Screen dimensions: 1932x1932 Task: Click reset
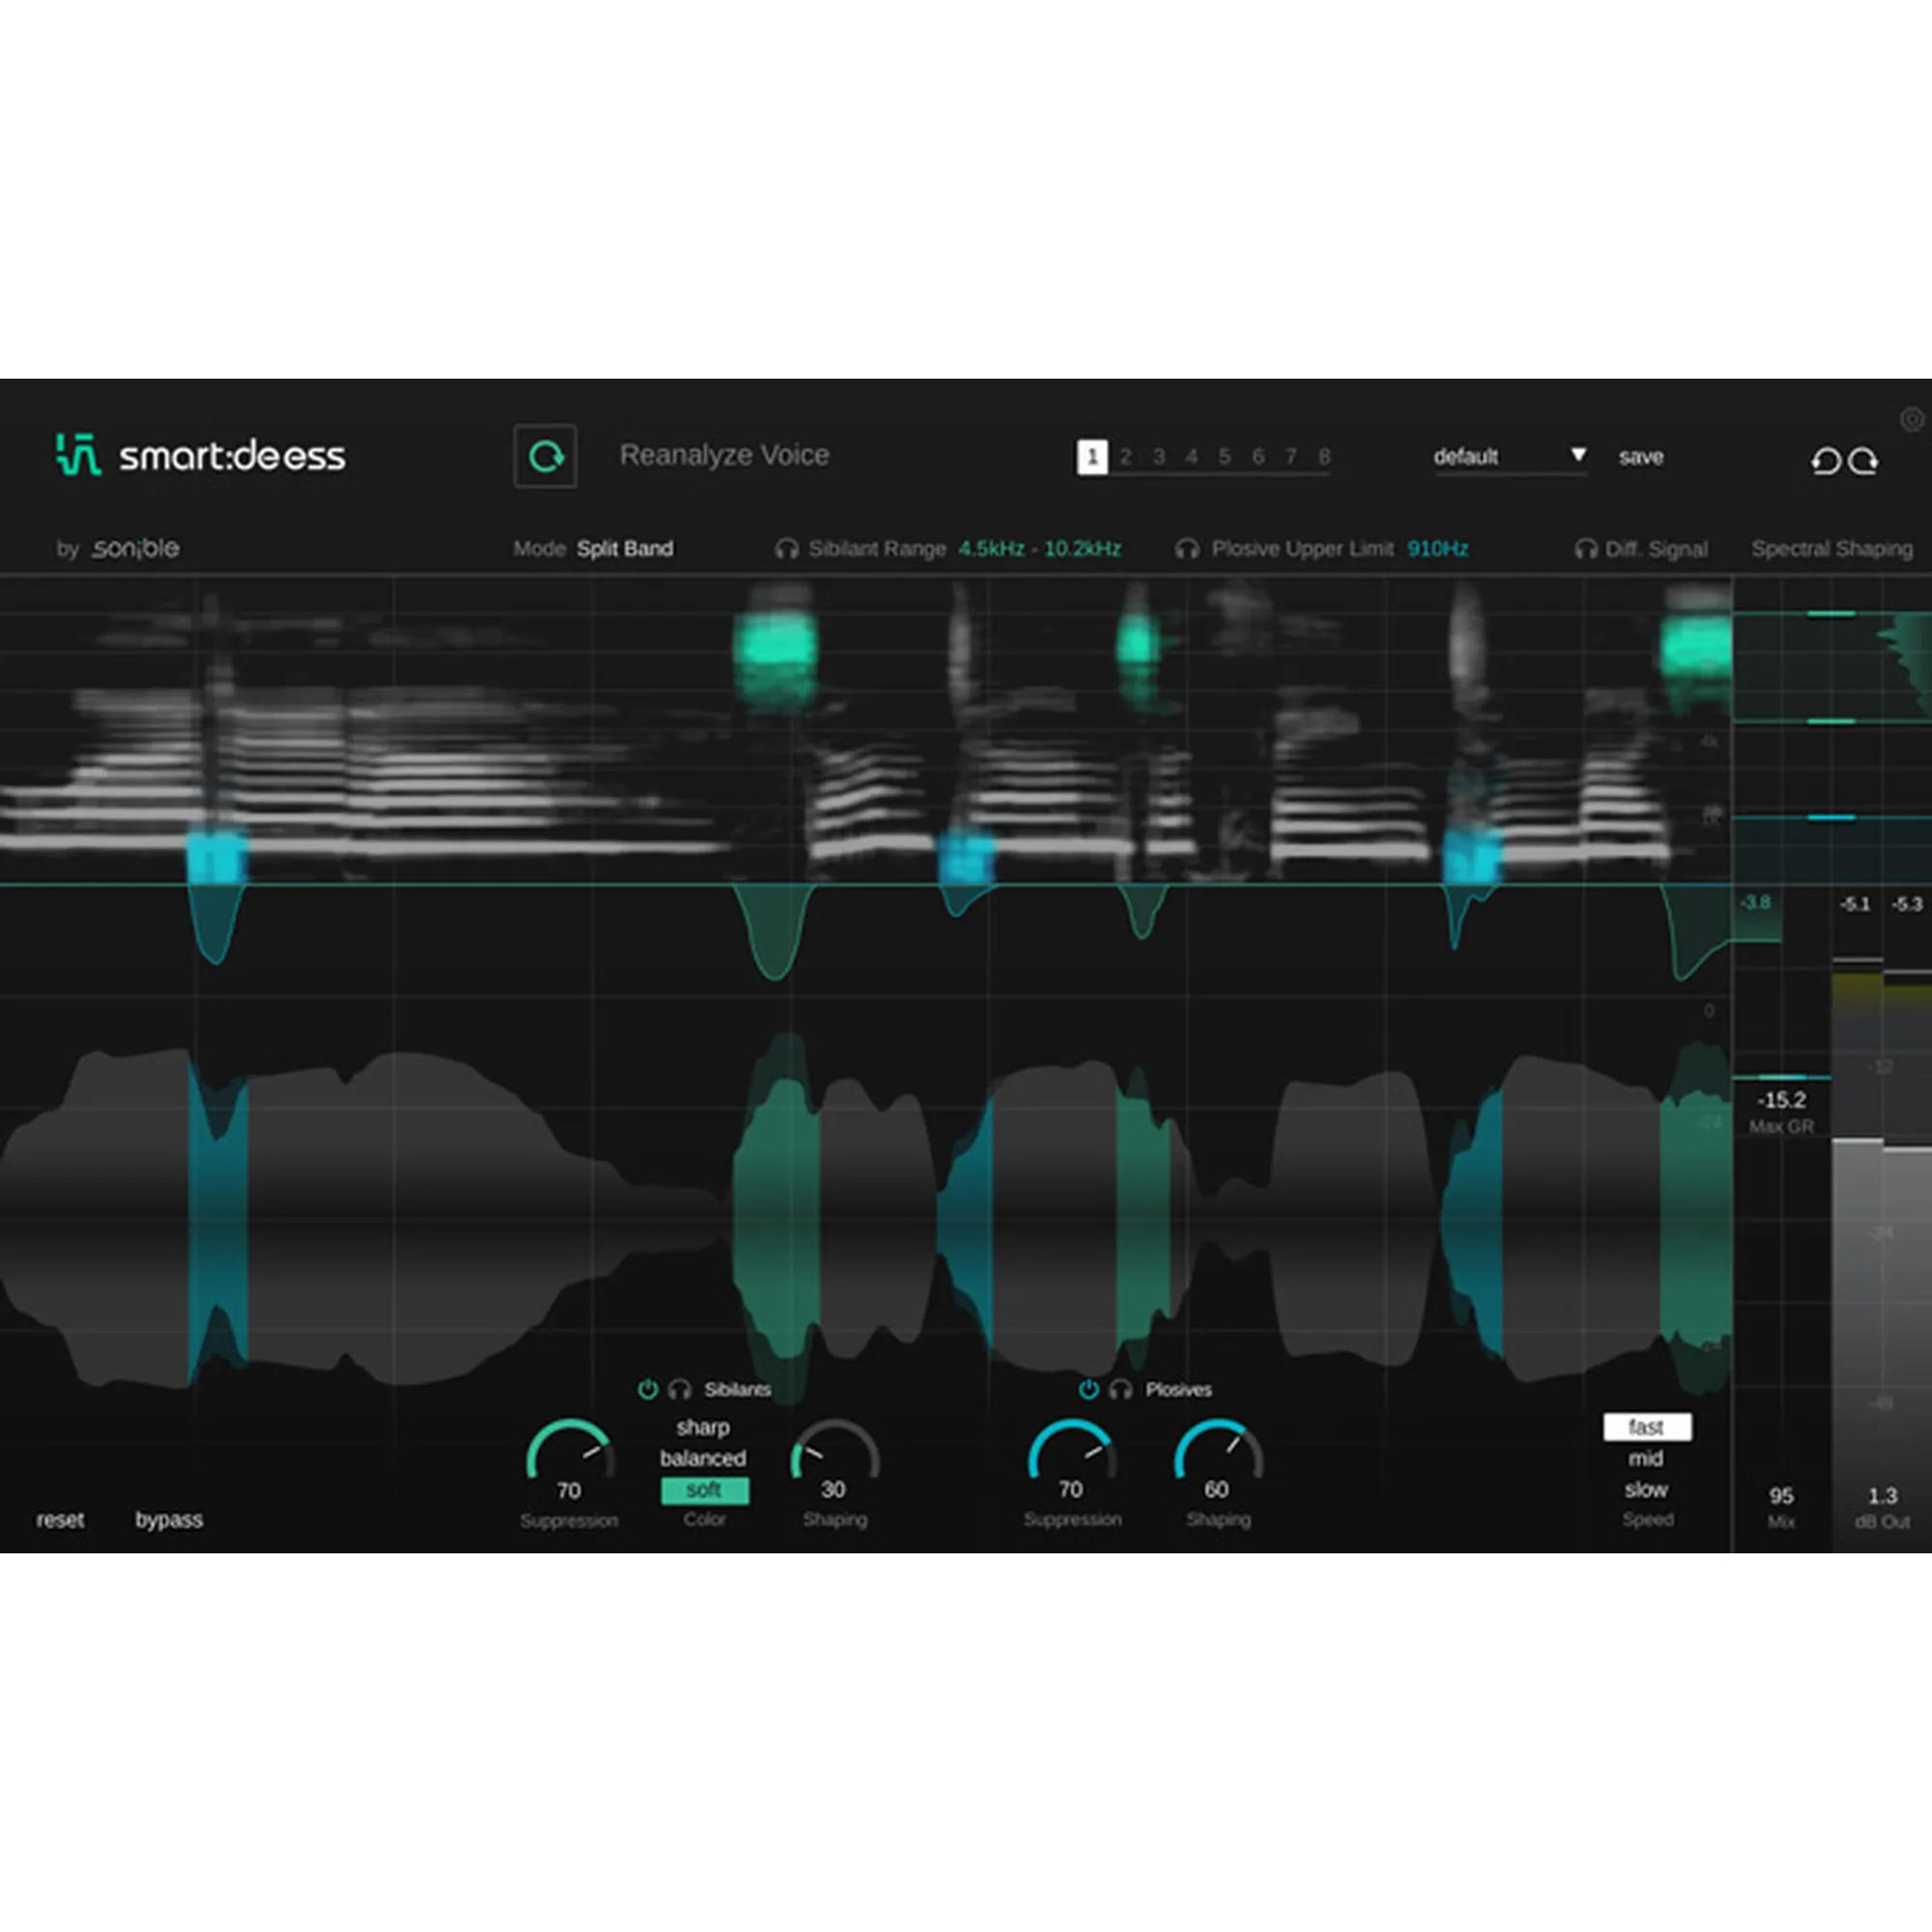pos(60,1519)
